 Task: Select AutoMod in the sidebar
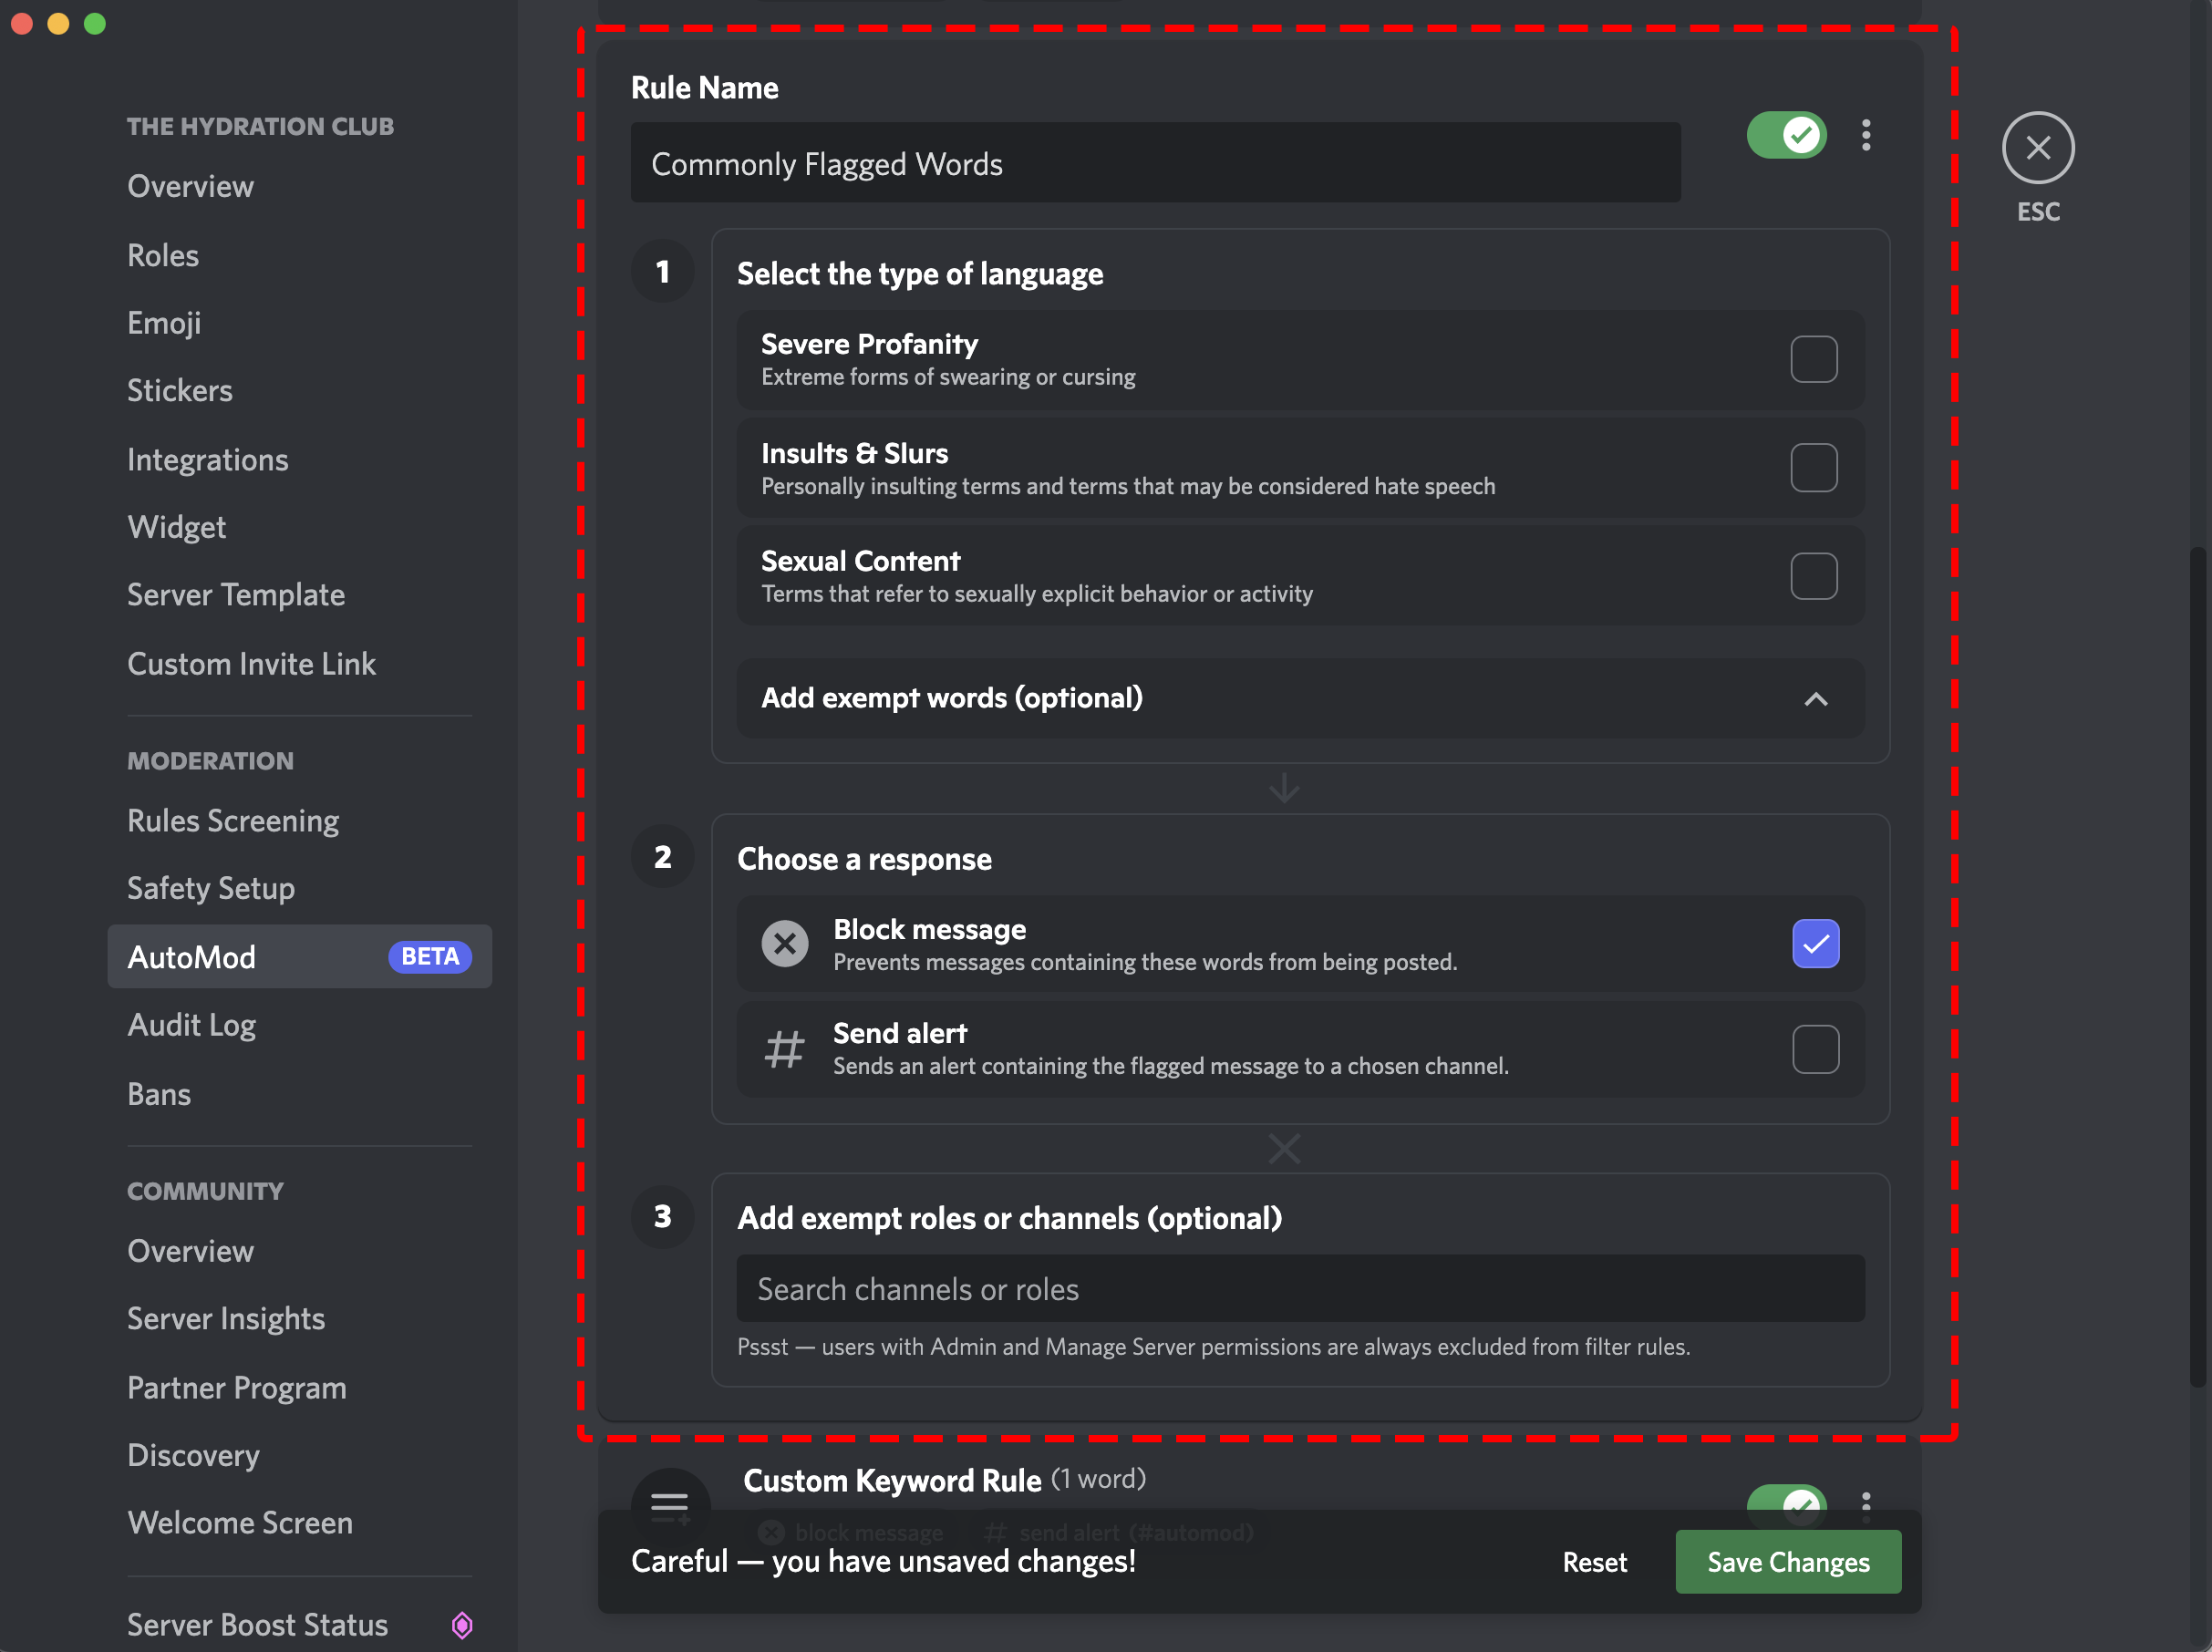click(x=299, y=956)
